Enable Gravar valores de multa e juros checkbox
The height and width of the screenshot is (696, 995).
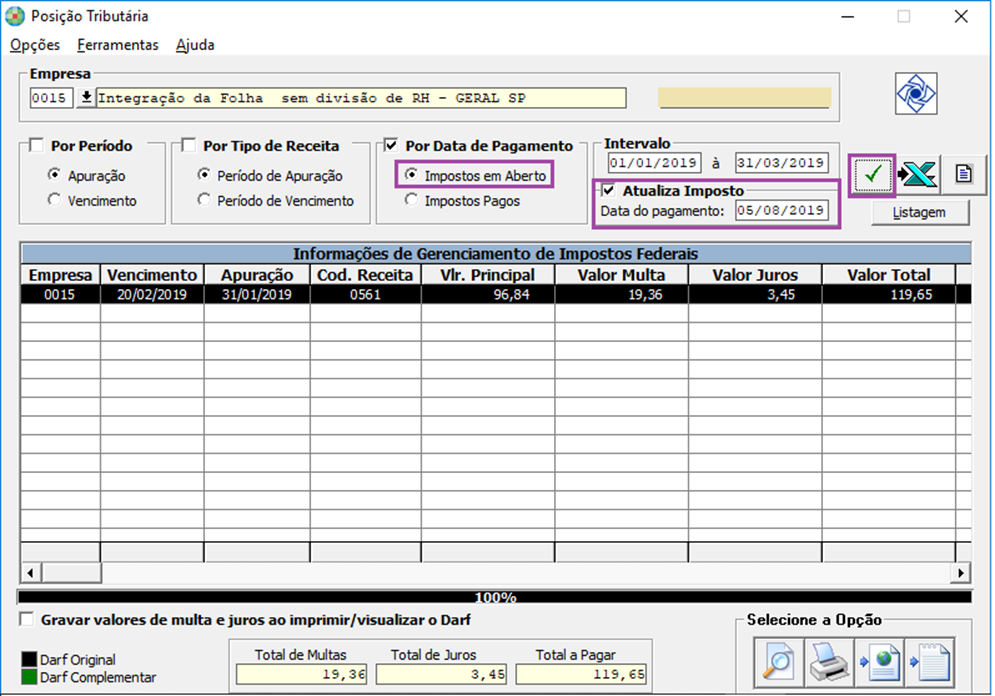tap(27, 619)
